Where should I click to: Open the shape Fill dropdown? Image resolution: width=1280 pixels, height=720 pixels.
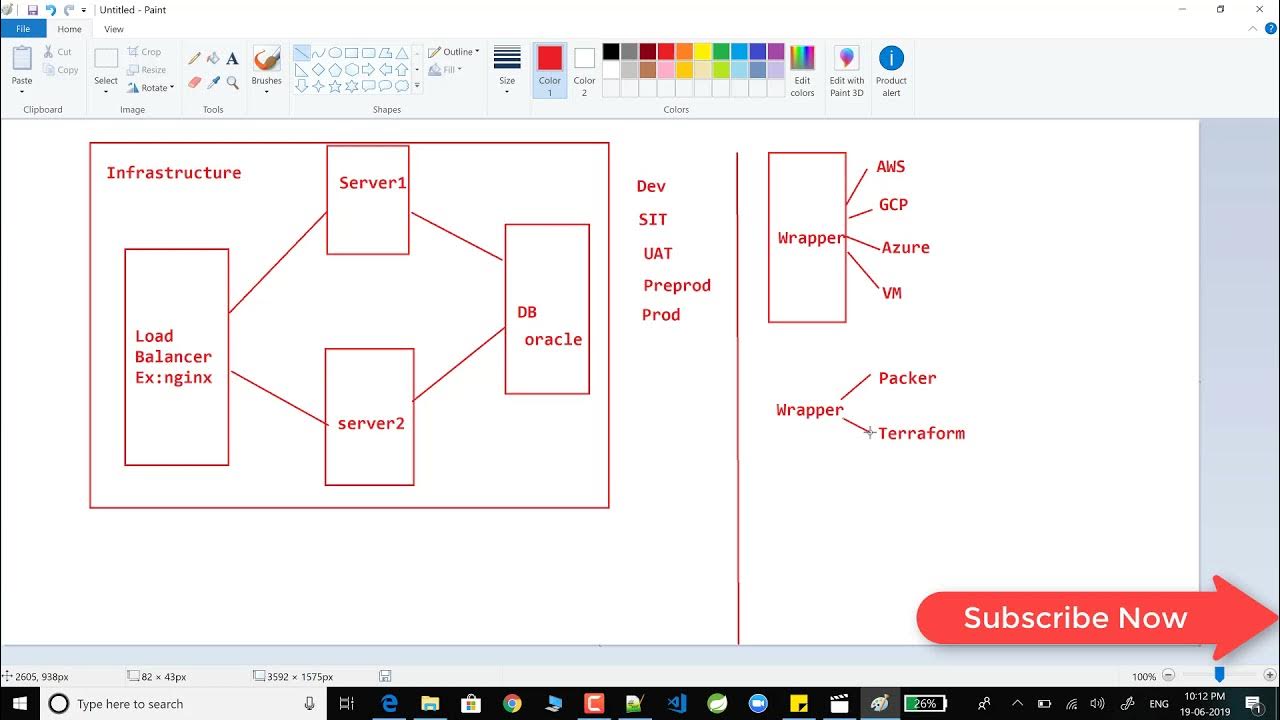pos(445,70)
